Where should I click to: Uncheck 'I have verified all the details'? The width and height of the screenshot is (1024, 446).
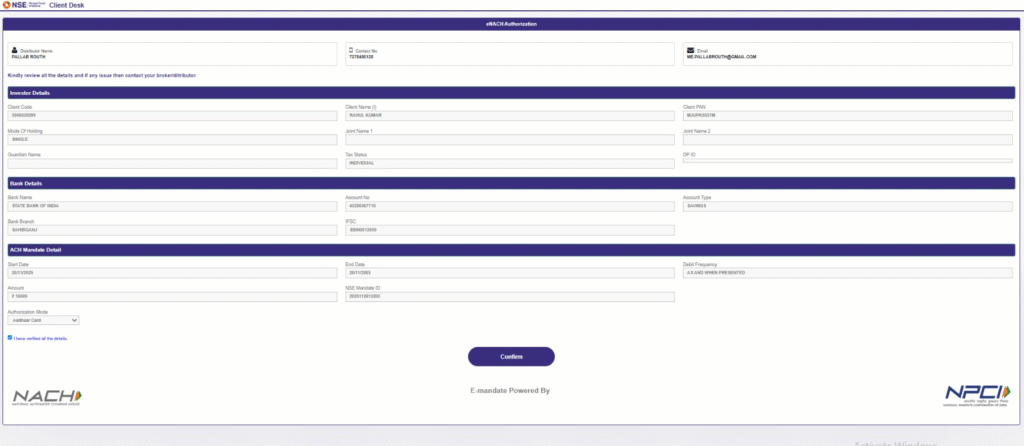click(10, 338)
